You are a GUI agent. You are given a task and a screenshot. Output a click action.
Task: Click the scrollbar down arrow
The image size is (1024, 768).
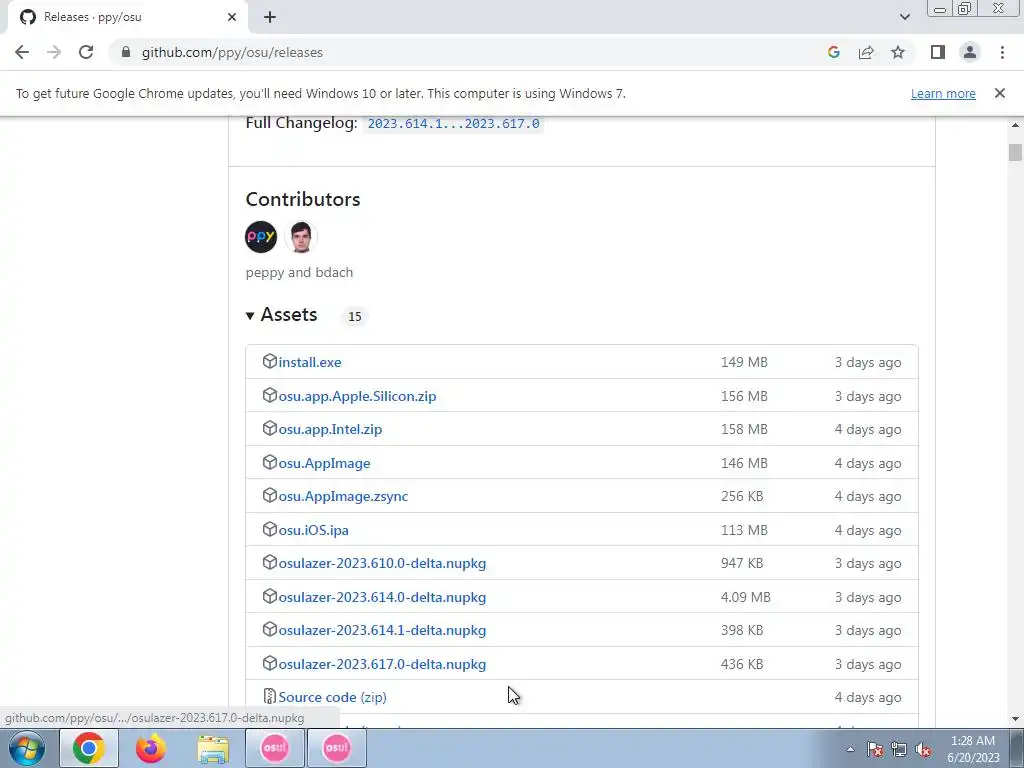pyautogui.click(x=1014, y=719)
